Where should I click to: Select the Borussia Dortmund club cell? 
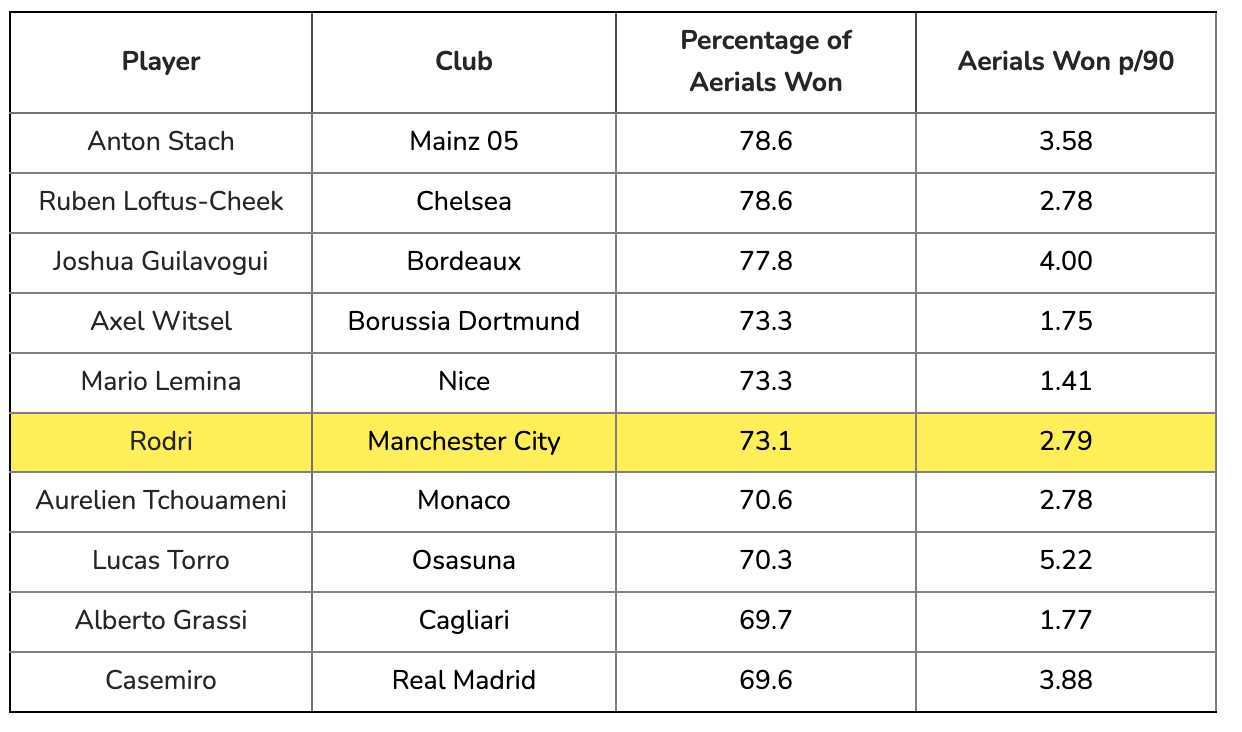(464, 322)
